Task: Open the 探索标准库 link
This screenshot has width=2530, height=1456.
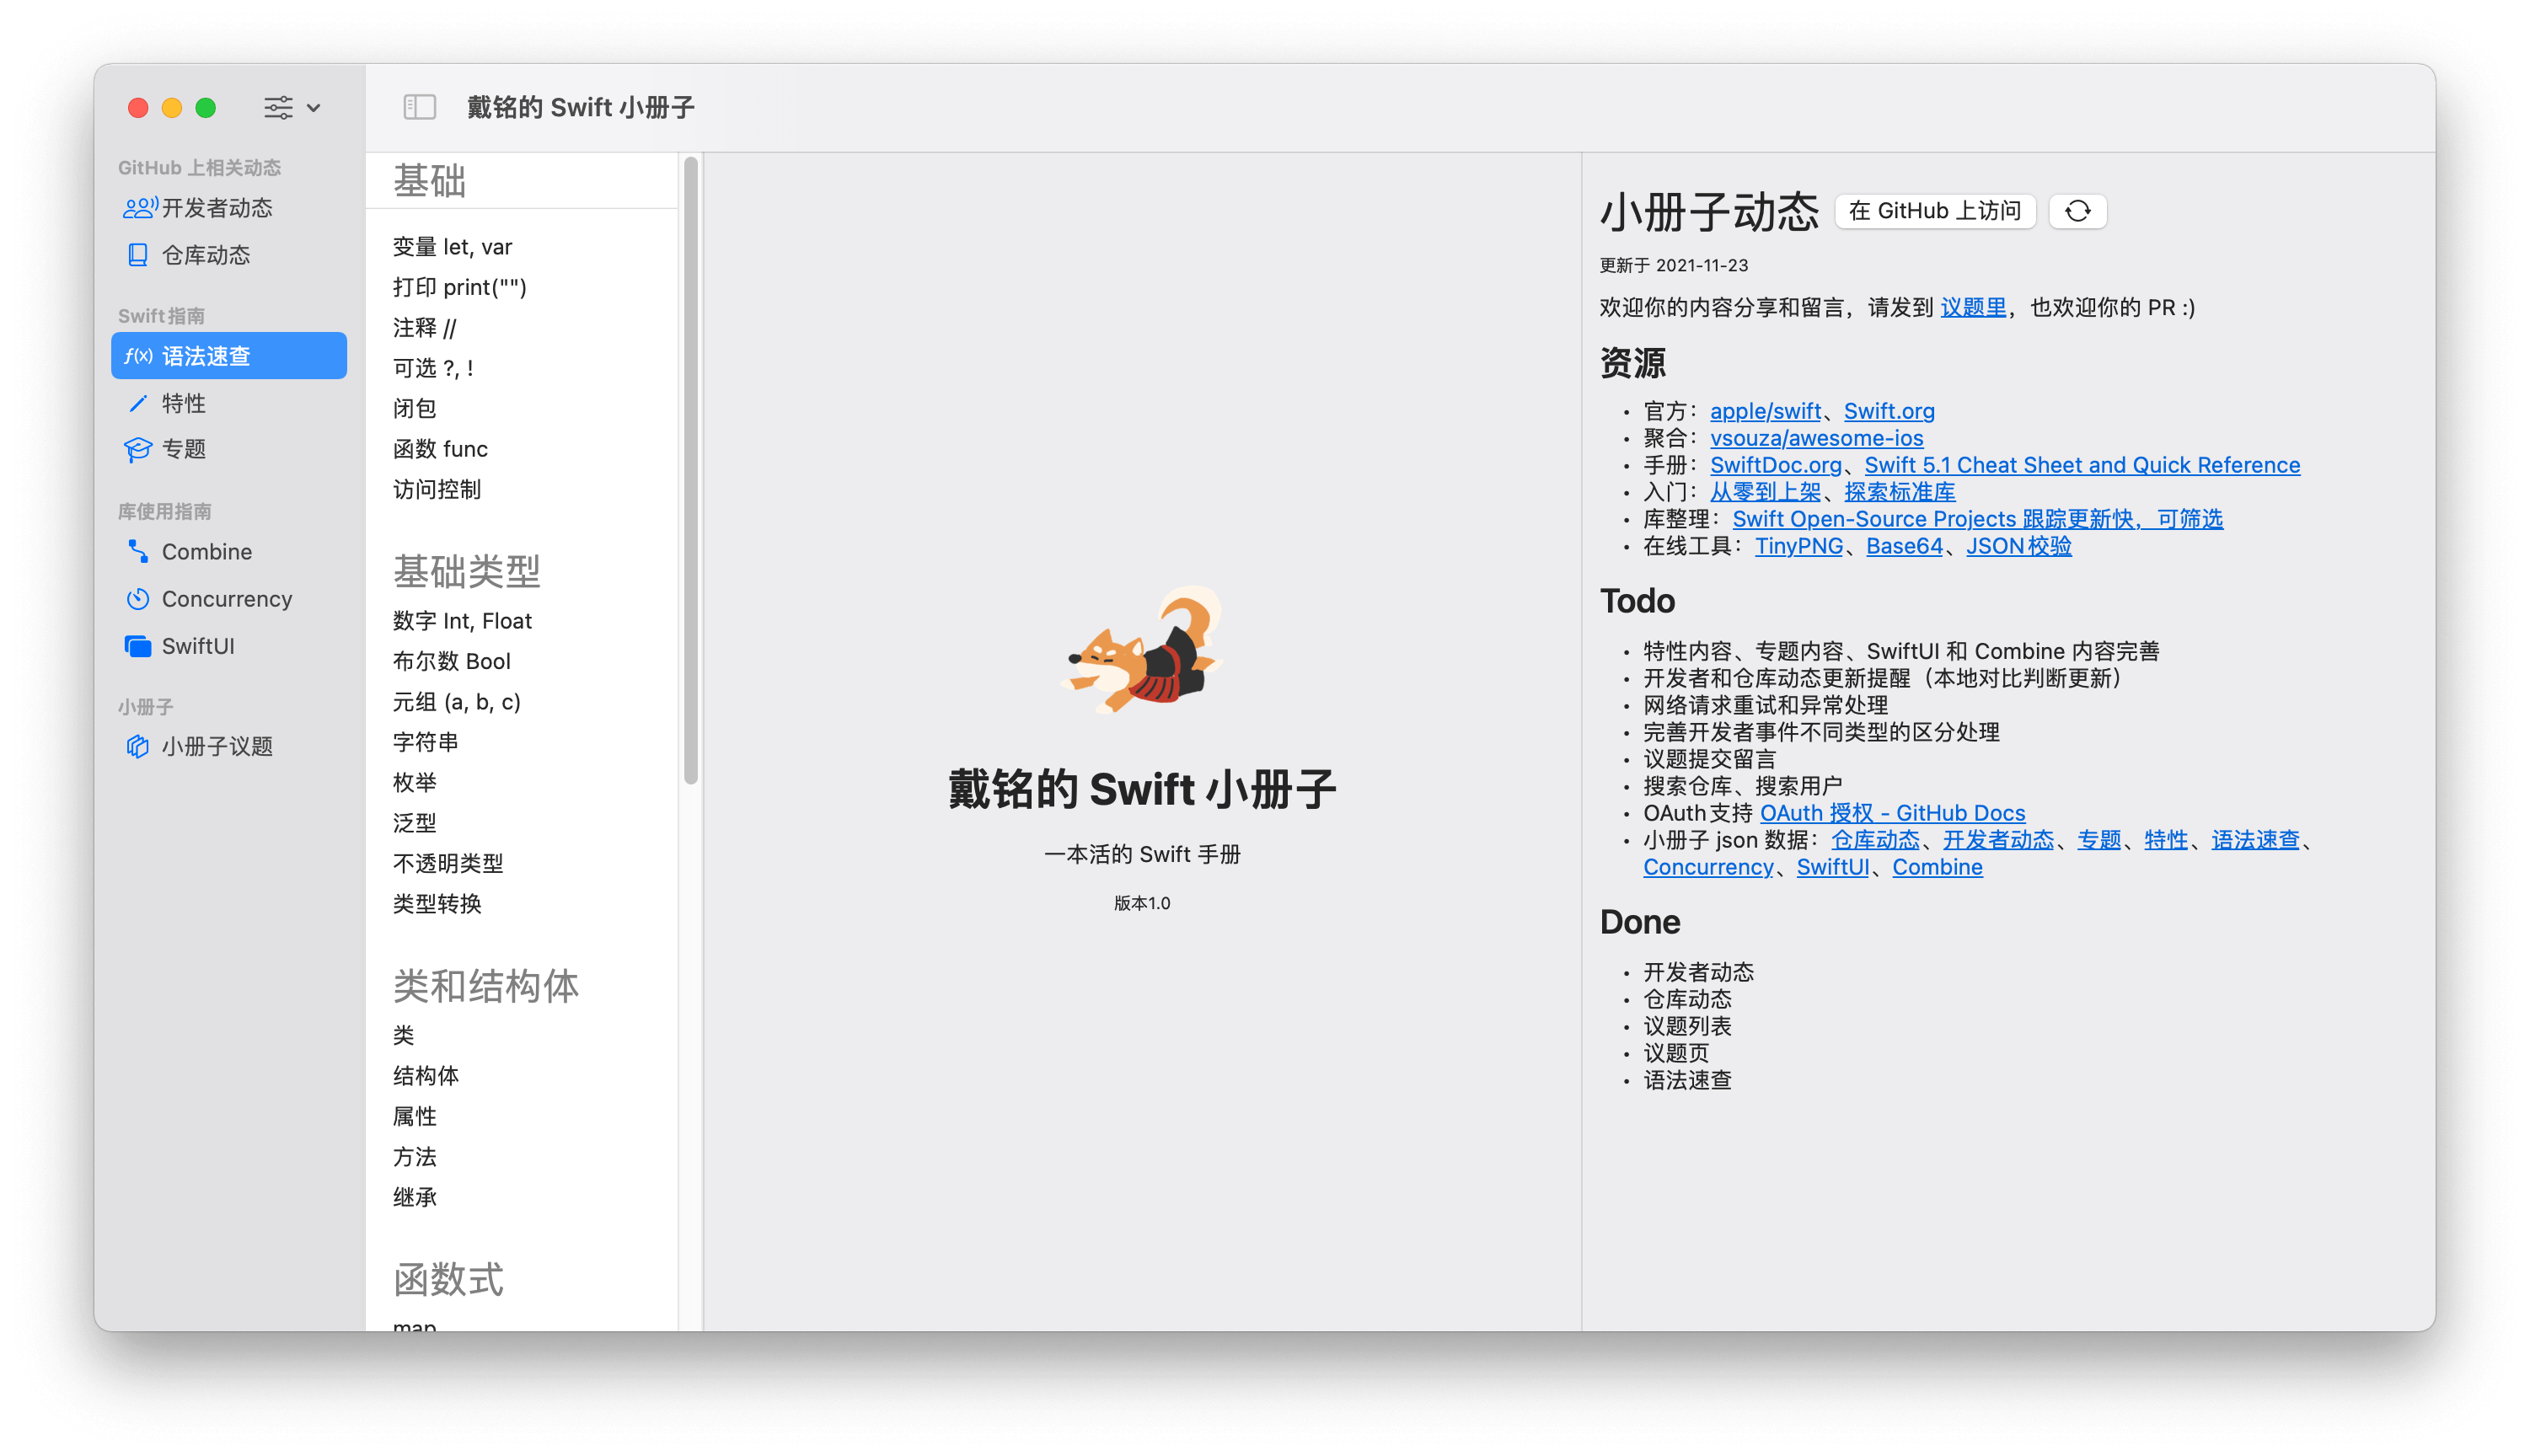Action: tap(1898, 492)
